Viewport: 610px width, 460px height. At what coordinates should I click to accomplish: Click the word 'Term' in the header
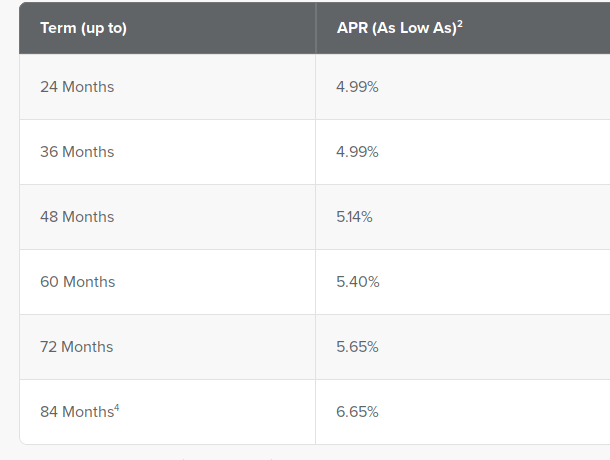58,27
